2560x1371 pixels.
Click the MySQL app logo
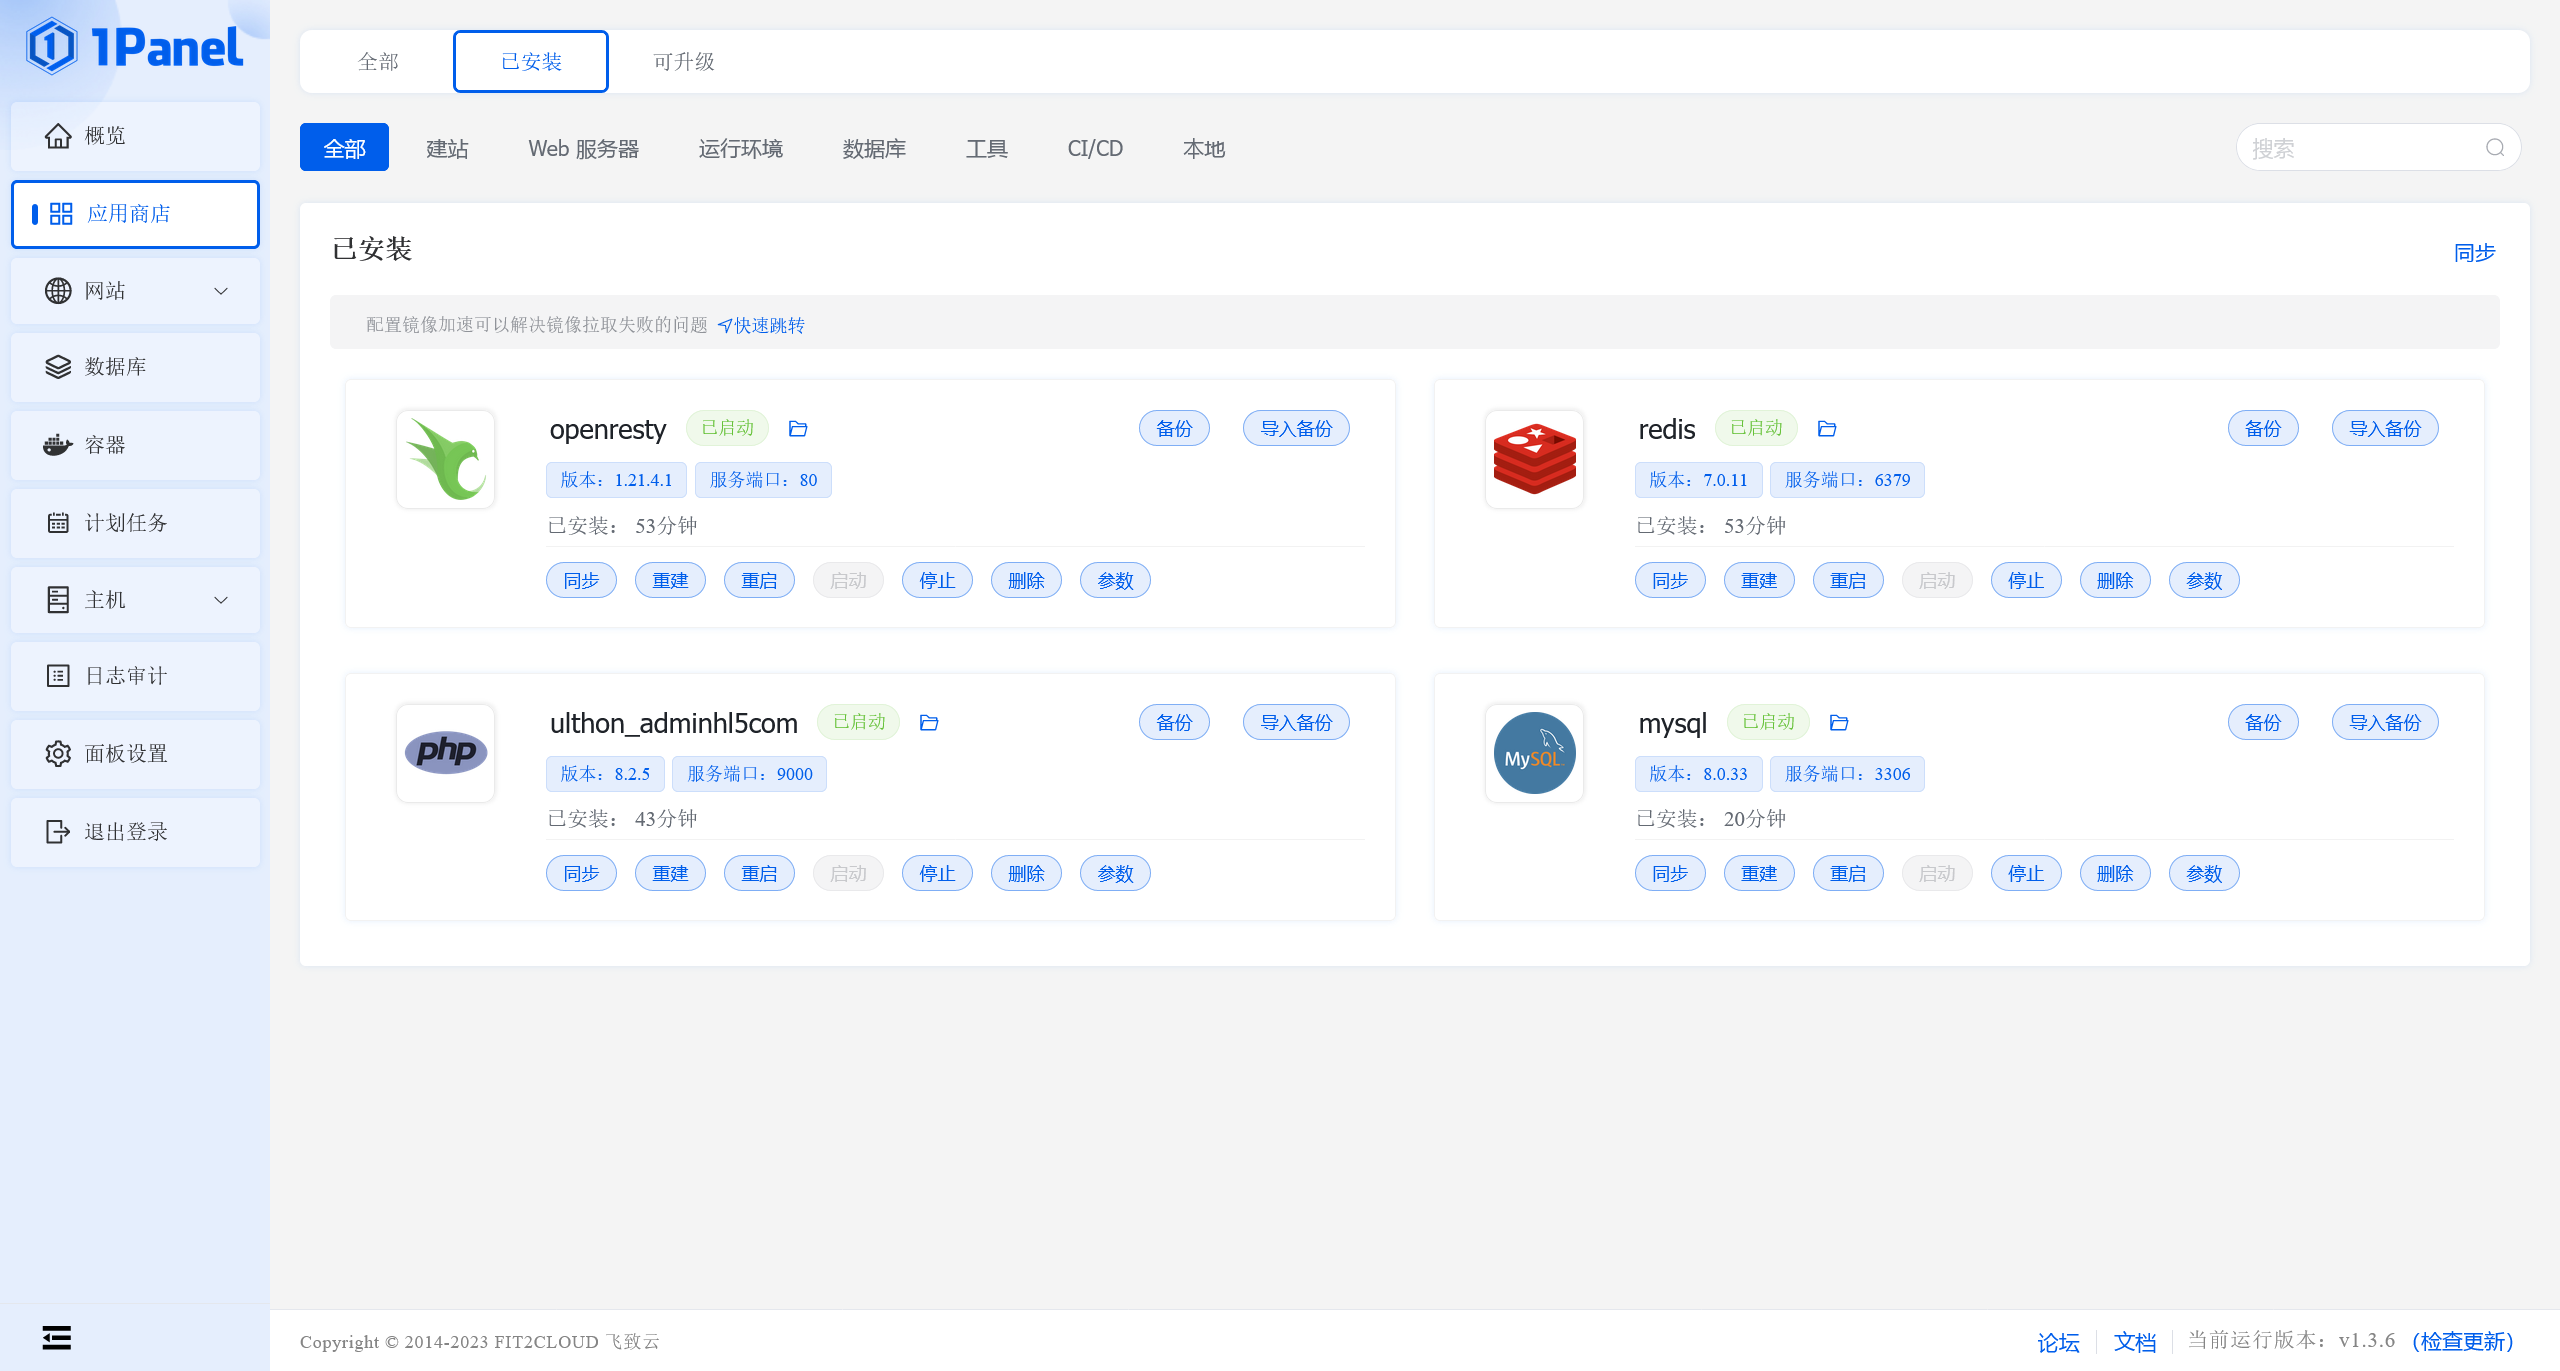coord(1535,753)
